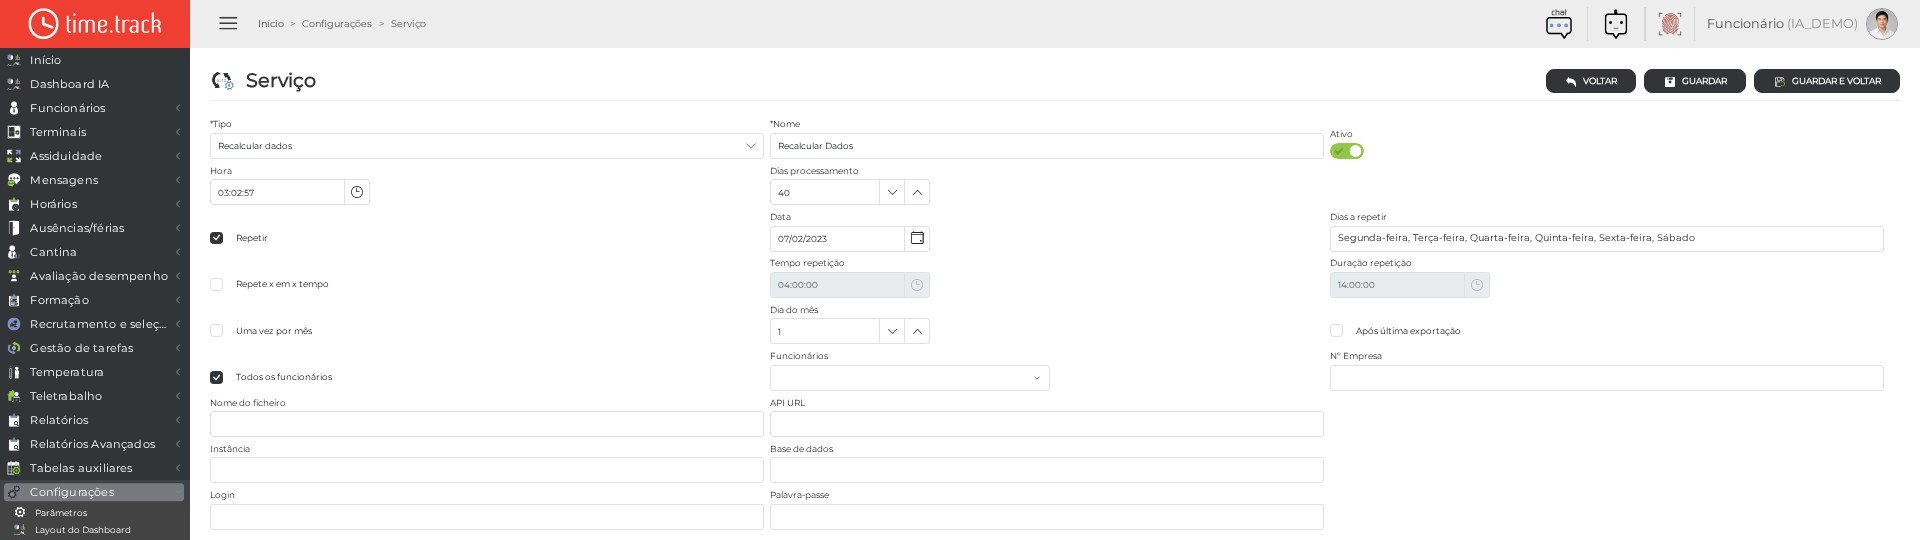The height and width of the screenshot is (540, 1920).
Task: Open the Funcionários dropdown
Action: (x=910, y=378)
